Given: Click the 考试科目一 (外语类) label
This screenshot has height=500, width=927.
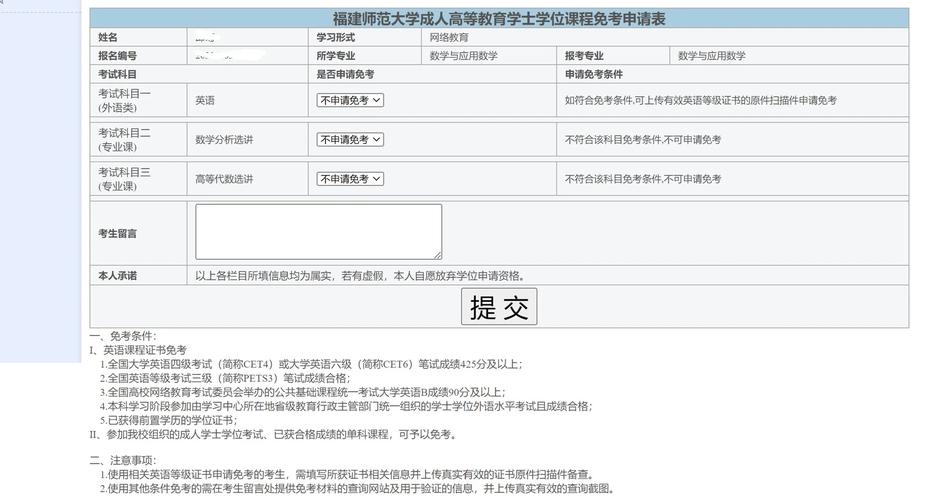Looking at the screenshot, I should [x=125, y=100].
